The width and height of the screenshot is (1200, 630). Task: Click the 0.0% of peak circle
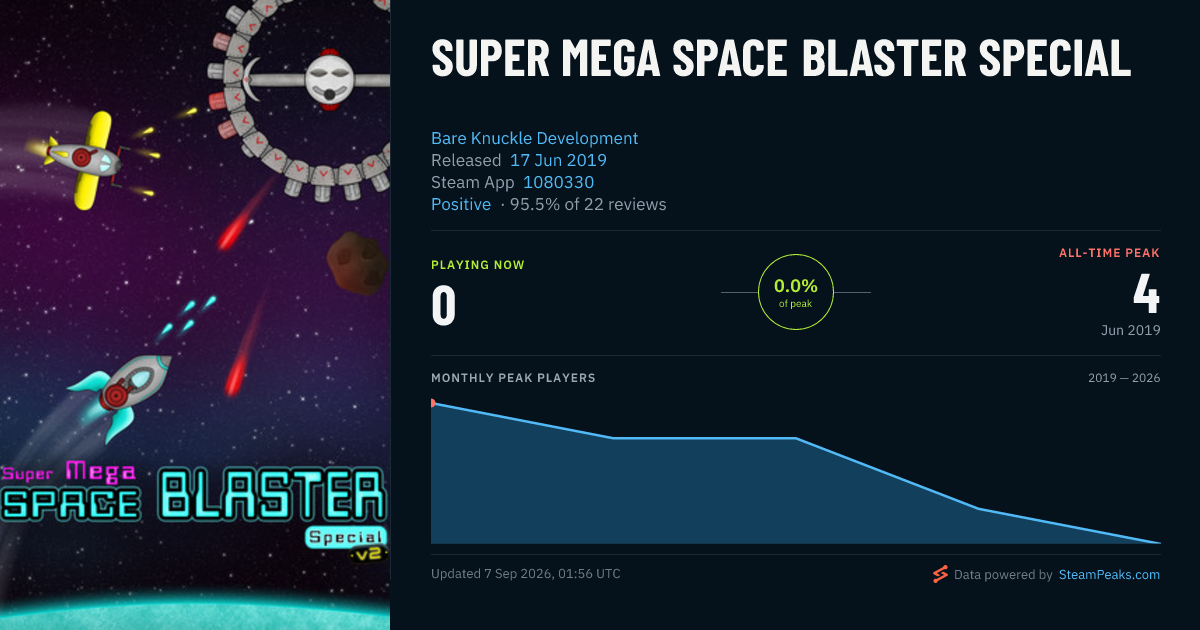click(x=796, y=292)
